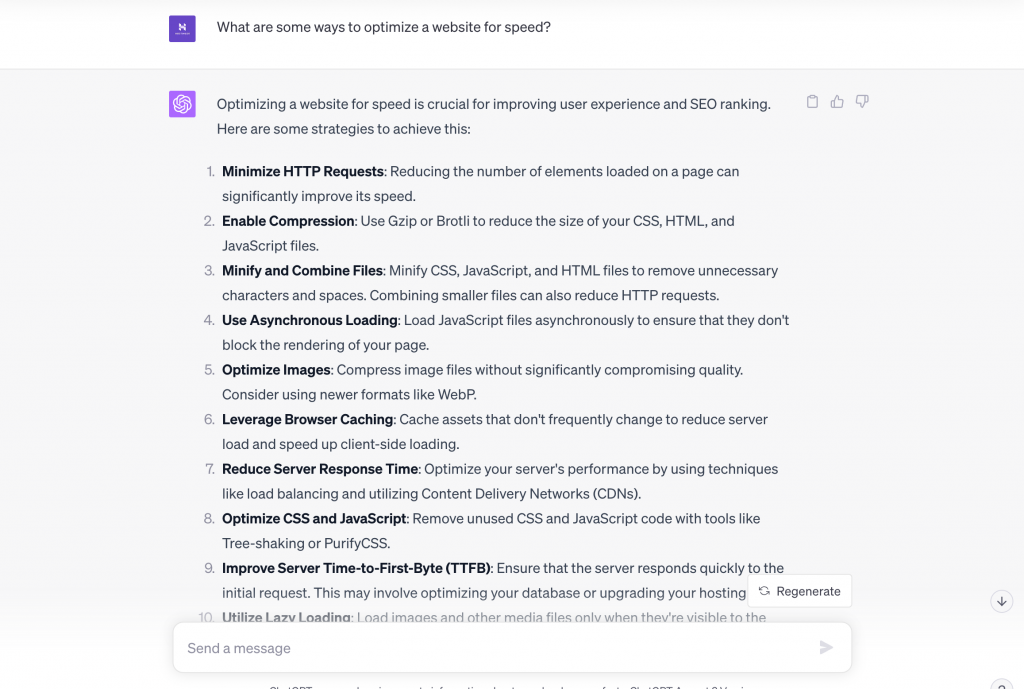Click the "Leverage Browser Caching" heading
Viewport: 1024px width, 689px height.
[307, 420]
